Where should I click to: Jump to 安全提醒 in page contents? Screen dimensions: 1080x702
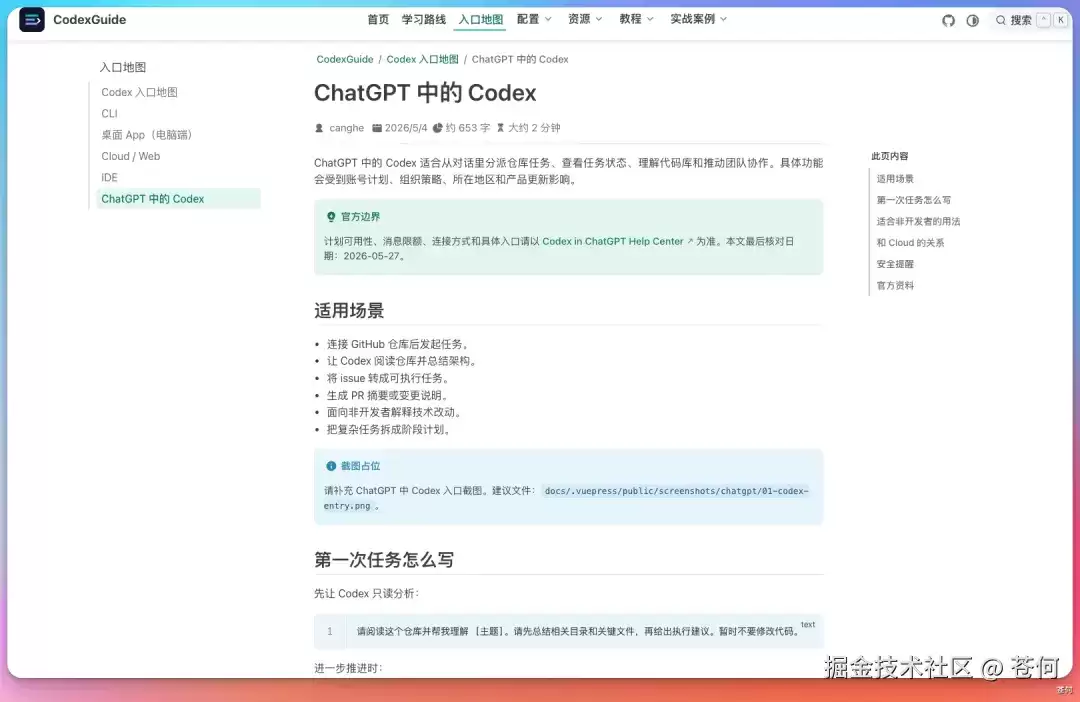click(895, 264)
